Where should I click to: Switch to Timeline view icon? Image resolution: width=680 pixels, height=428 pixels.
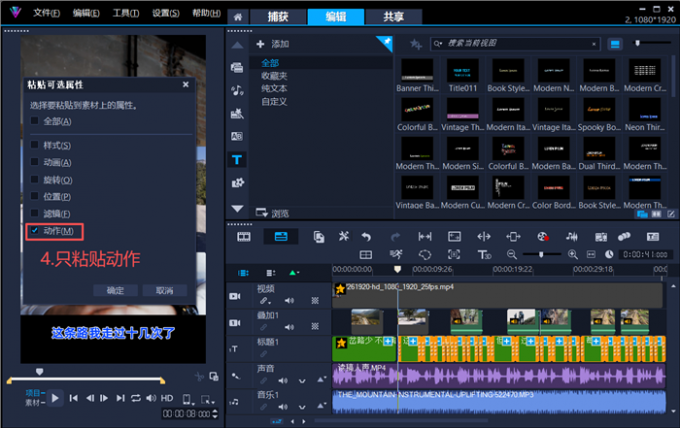[x=281, y=237]
